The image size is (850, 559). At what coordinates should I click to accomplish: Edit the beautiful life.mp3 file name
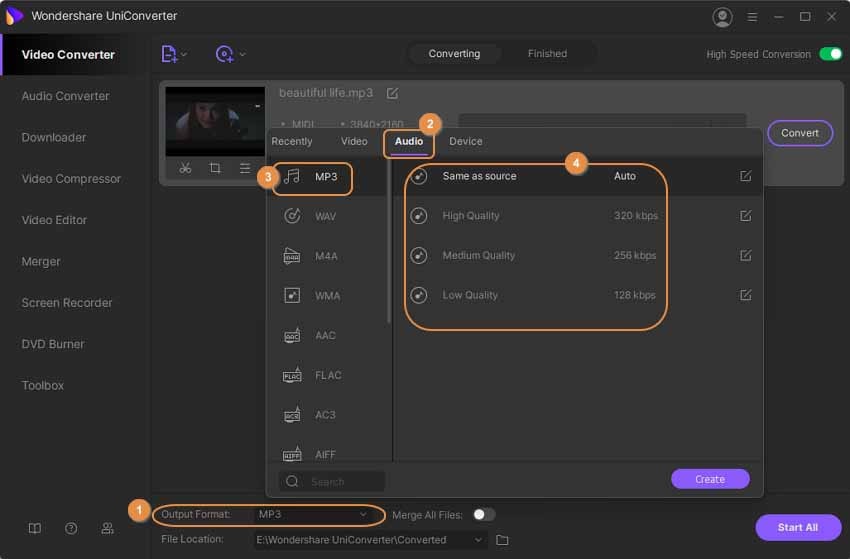(392, 93)
